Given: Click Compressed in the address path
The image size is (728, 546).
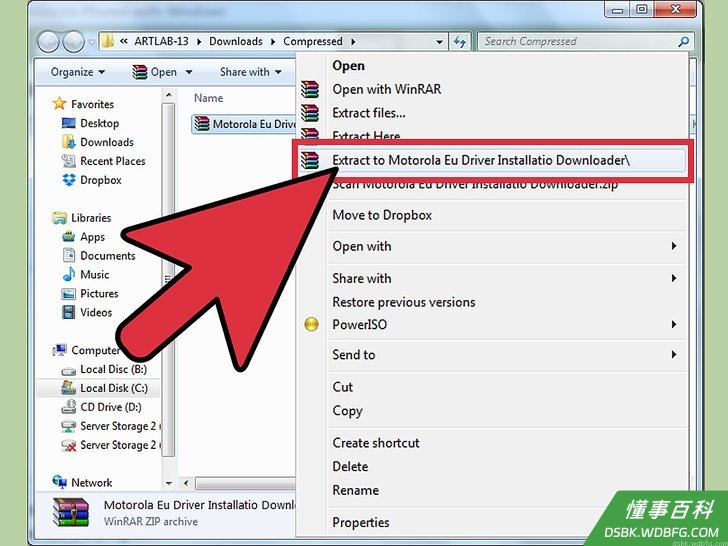Looking at the screenshot, I should (313, 41).
